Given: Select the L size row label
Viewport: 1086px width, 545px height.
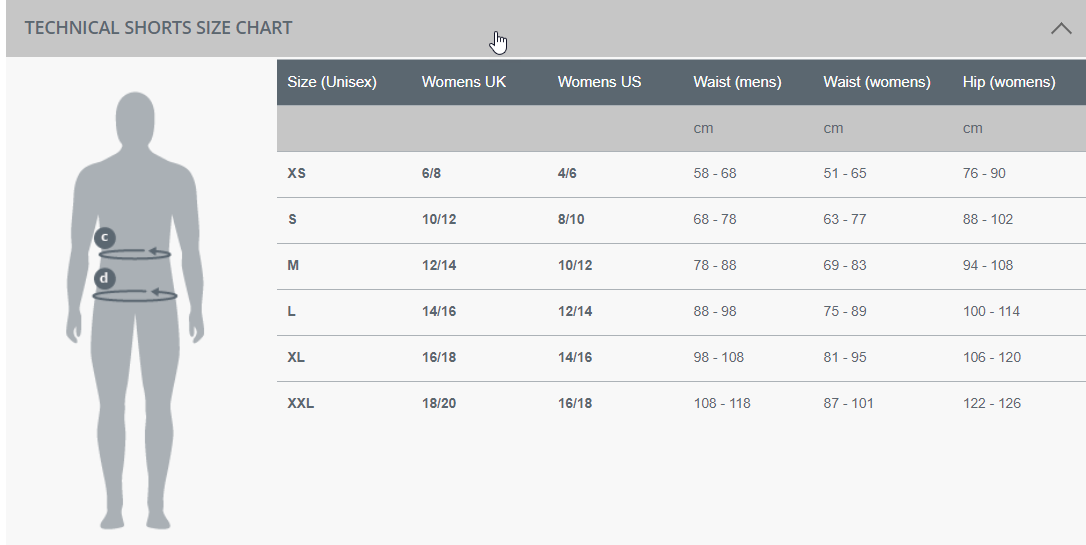Looking at the screenshot, I should (292, 312).
